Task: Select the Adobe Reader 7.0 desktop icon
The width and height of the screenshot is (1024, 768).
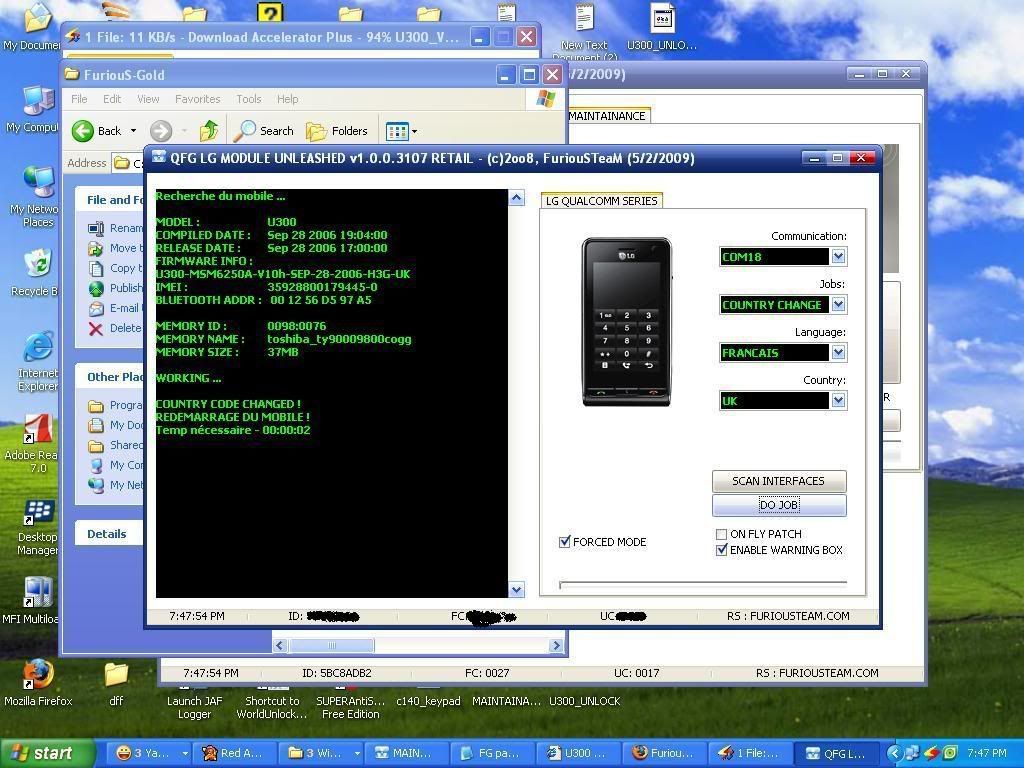Action: pyautogui.click(x=36, y=443)
